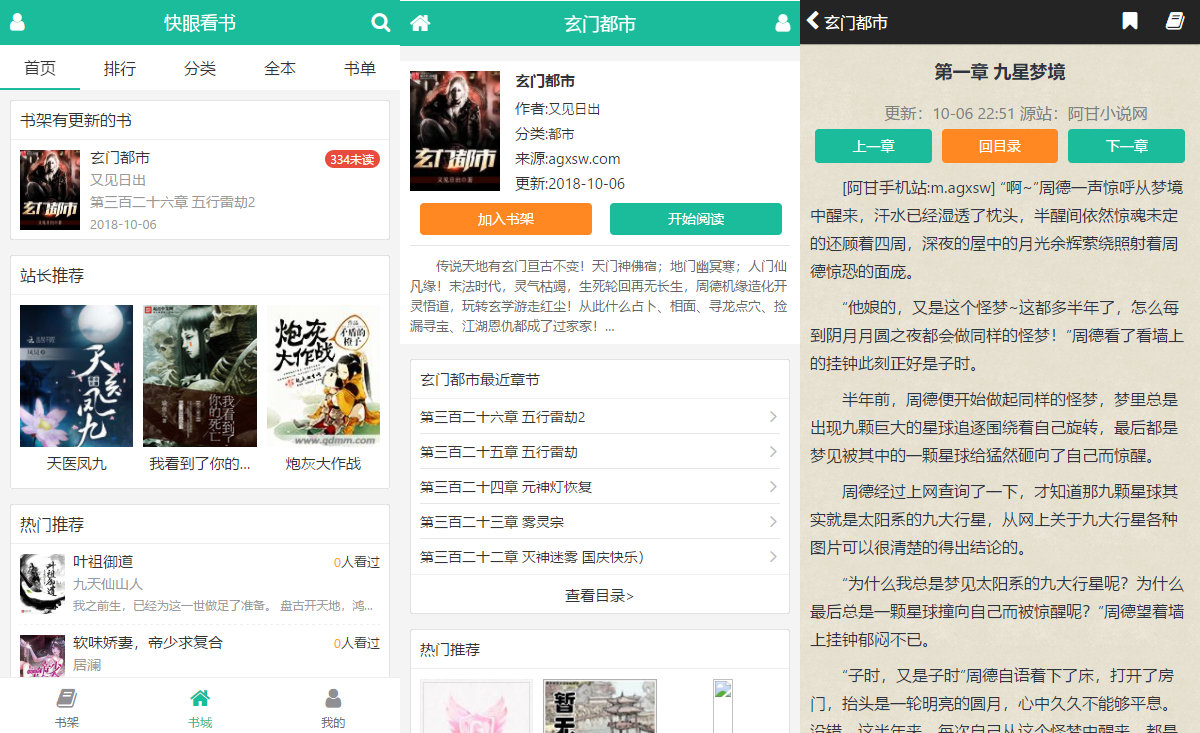Click author line 作者:又见日出
Viewport: 1200px width, 733px height.
(x=558, y=108)
